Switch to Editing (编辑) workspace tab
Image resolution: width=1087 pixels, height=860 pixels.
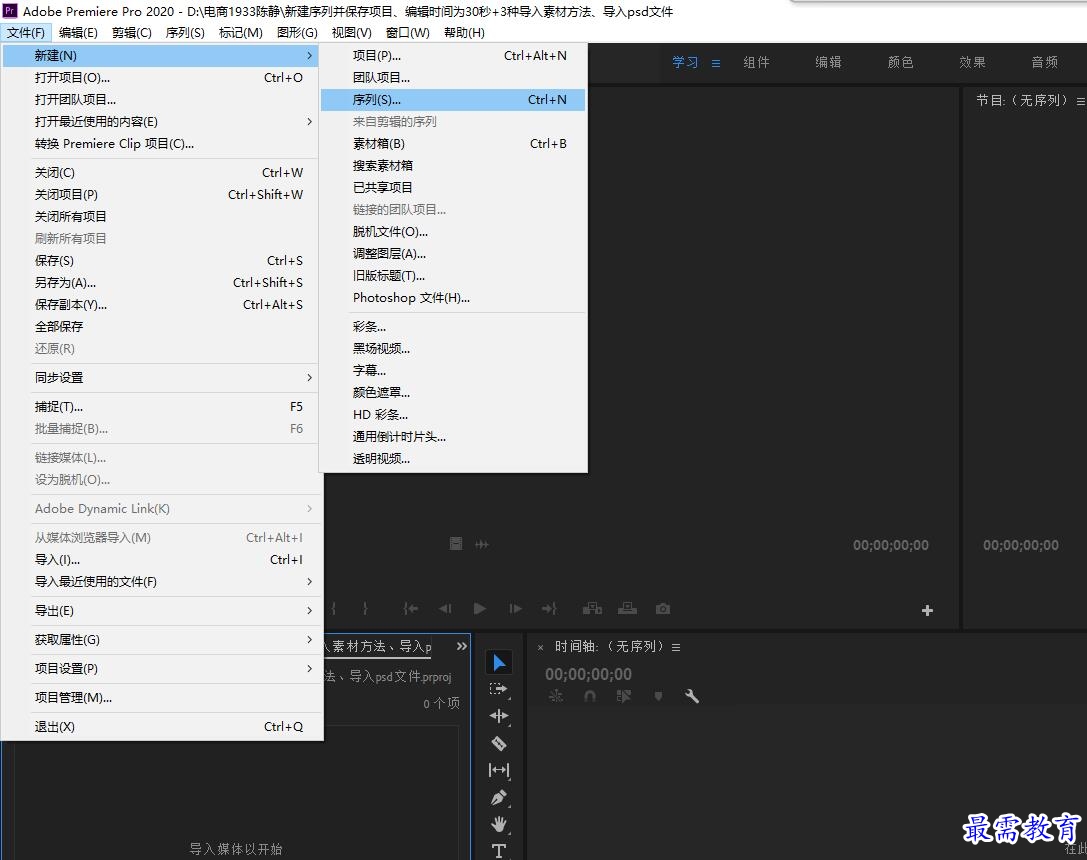pos(828,62)
